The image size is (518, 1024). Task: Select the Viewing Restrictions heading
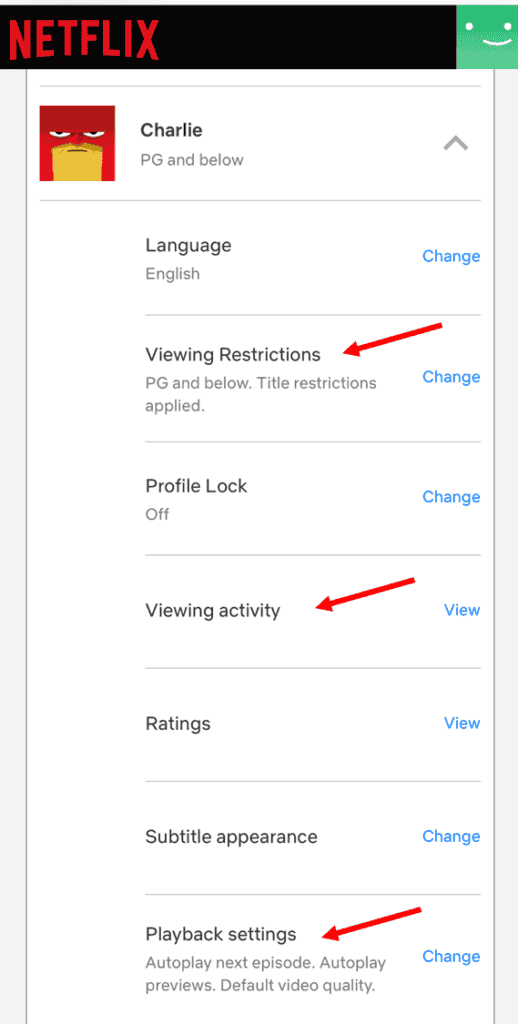point(233,355)
